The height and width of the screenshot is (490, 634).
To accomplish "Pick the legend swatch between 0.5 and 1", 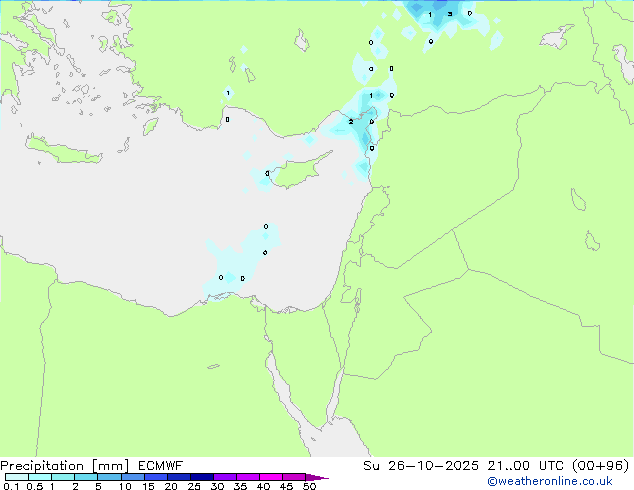I will coord(40,477).
